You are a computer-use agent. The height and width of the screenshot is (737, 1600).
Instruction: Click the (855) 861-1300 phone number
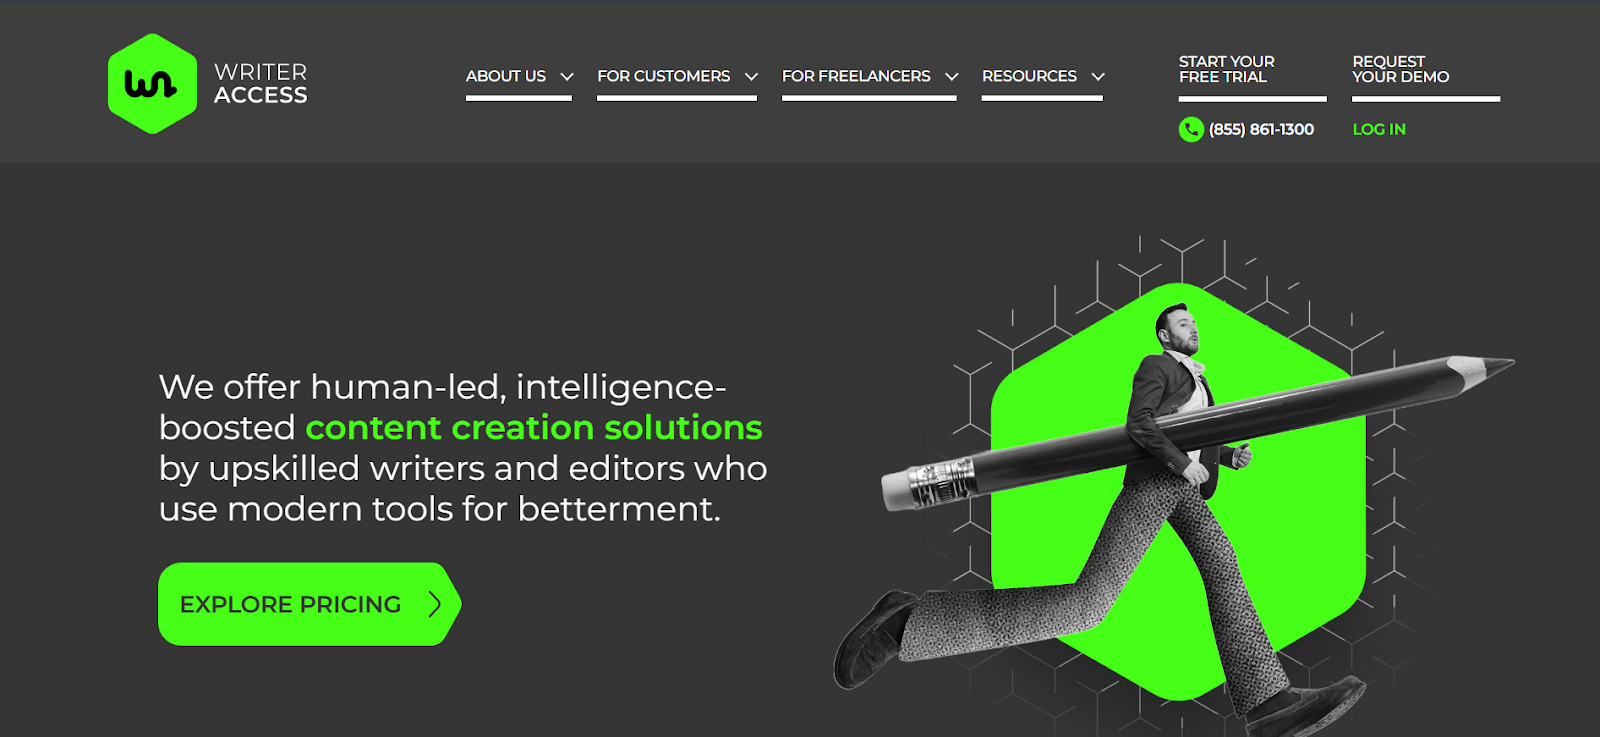[x=1261, y=129]
